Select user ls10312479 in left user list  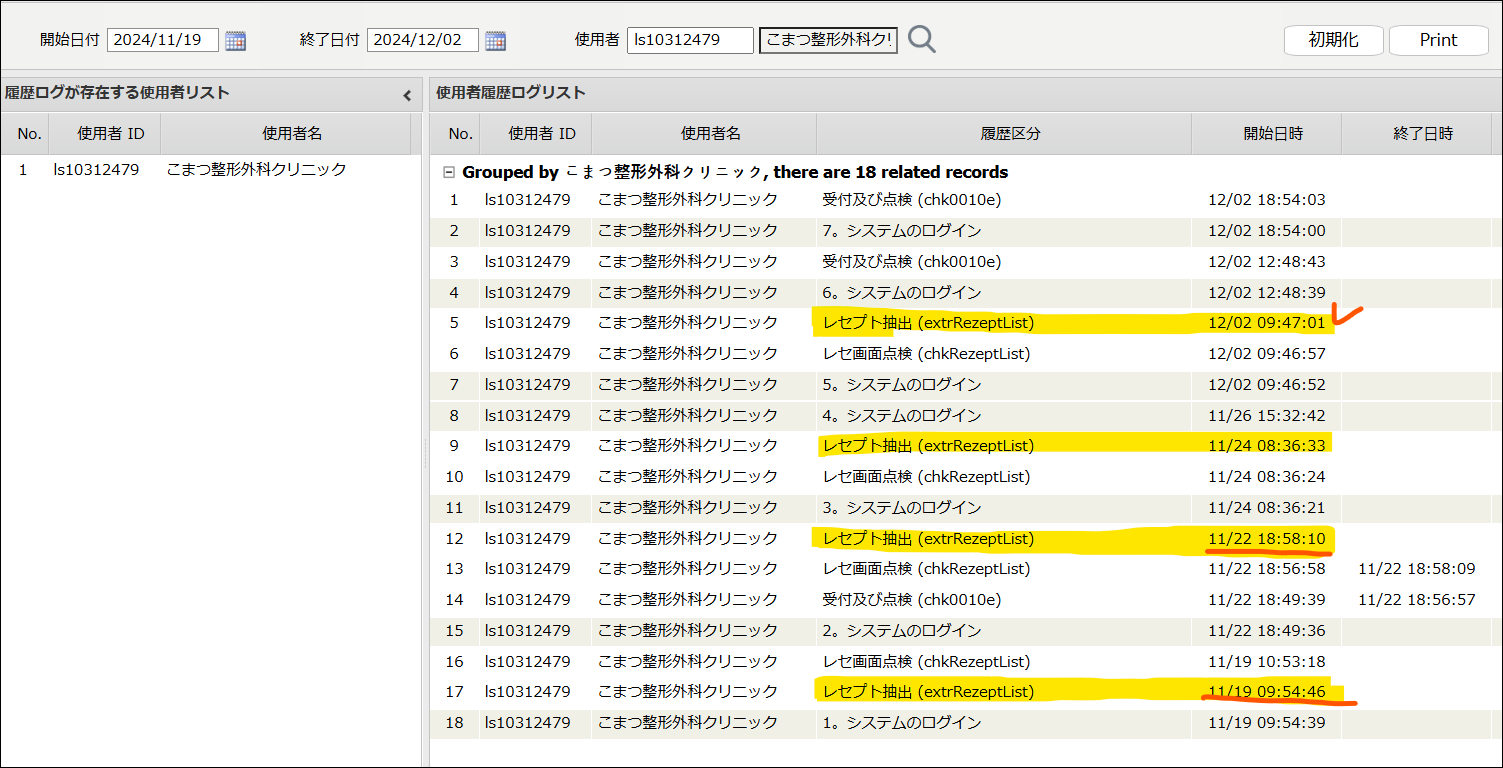[x=96, y=170]
